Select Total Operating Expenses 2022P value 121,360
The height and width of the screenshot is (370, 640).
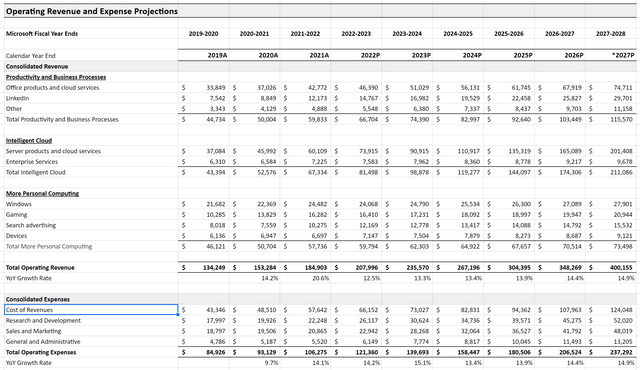point(367,353)
